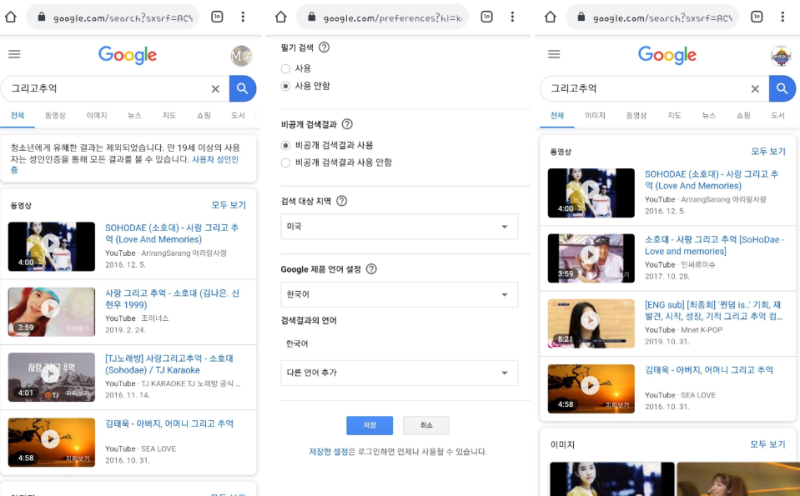Click help icon next to Google 제품 언어 설정
The height and width of the screenshot is (496, 800).
[371, 269]
